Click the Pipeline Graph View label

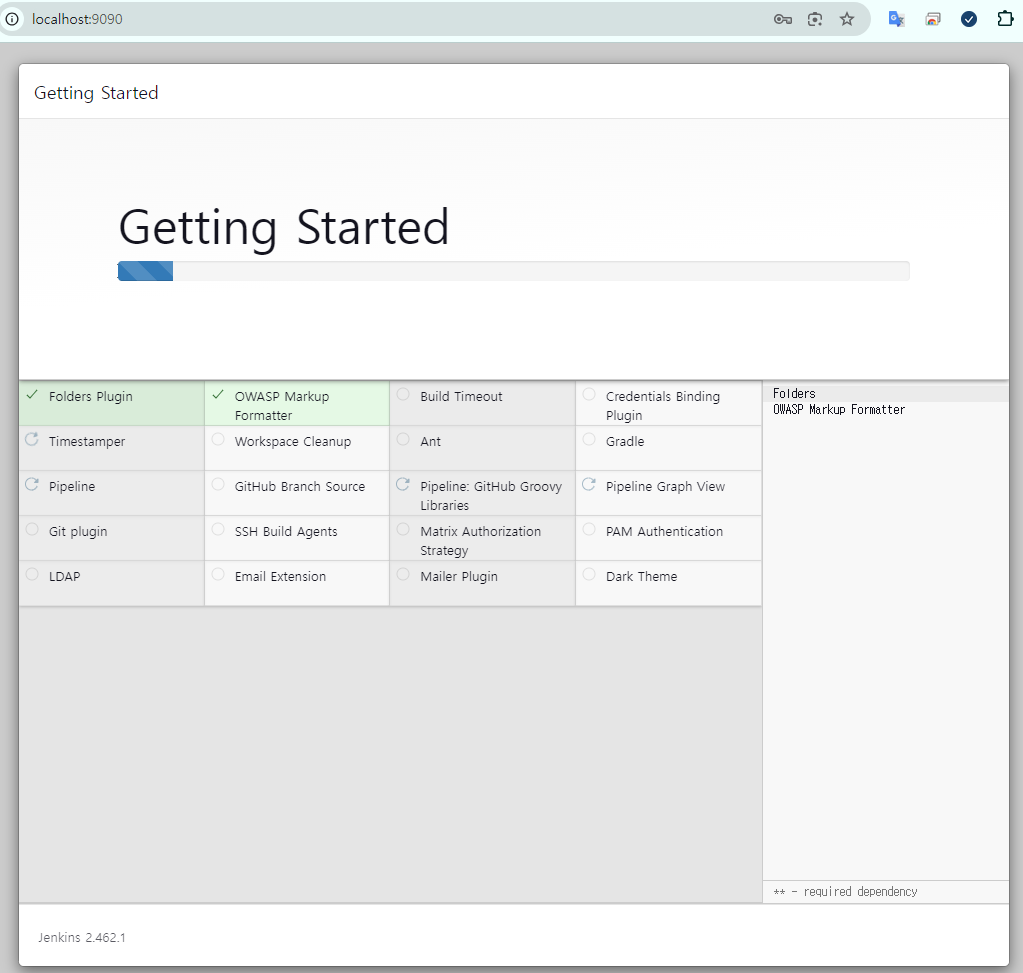(665, 487)
